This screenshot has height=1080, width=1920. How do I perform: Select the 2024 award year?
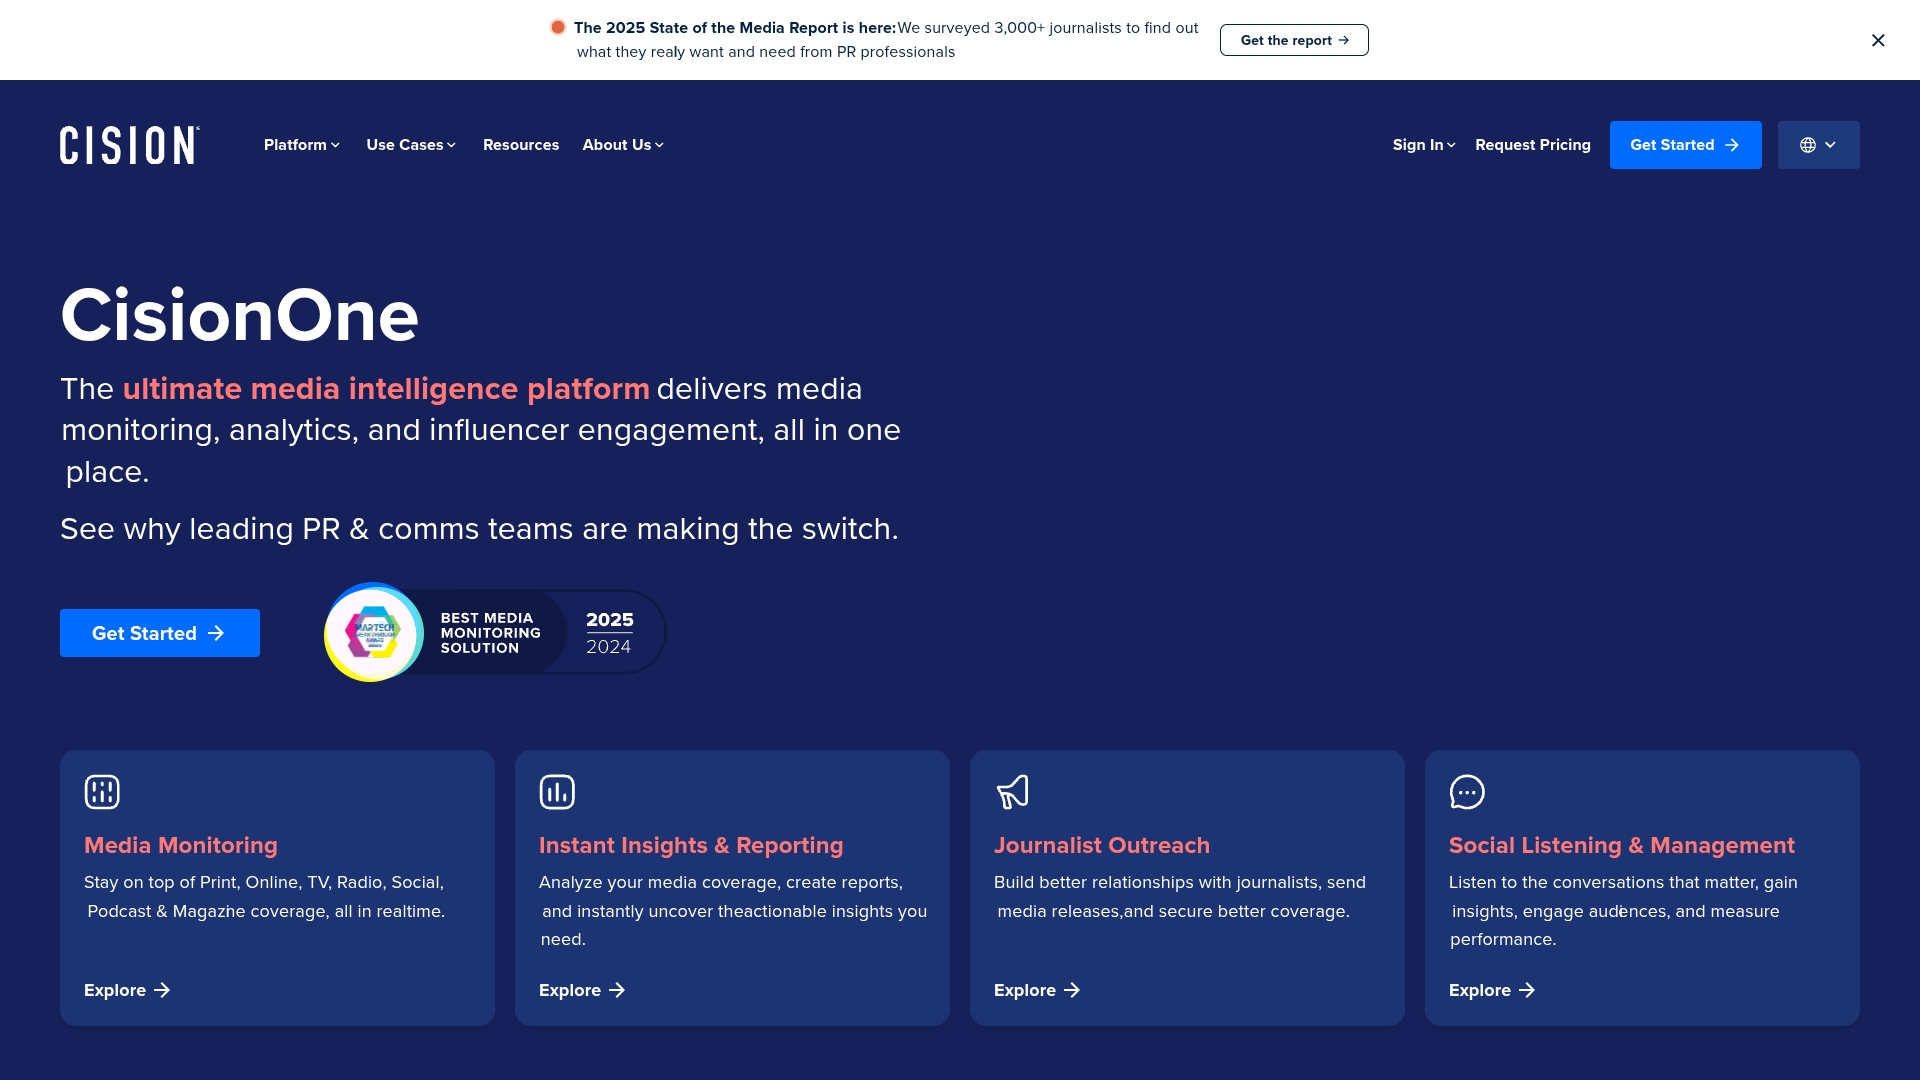click(609, 647)
